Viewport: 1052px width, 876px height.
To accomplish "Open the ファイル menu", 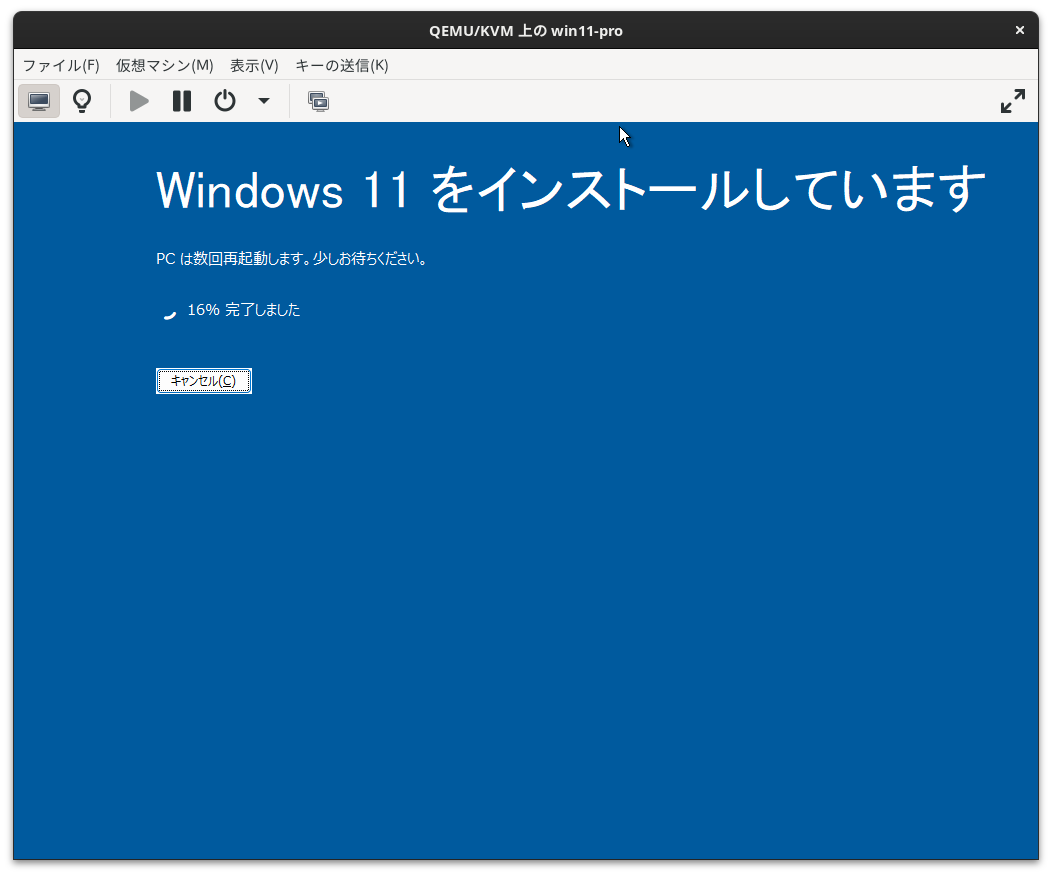I will (x=60, y=65).
